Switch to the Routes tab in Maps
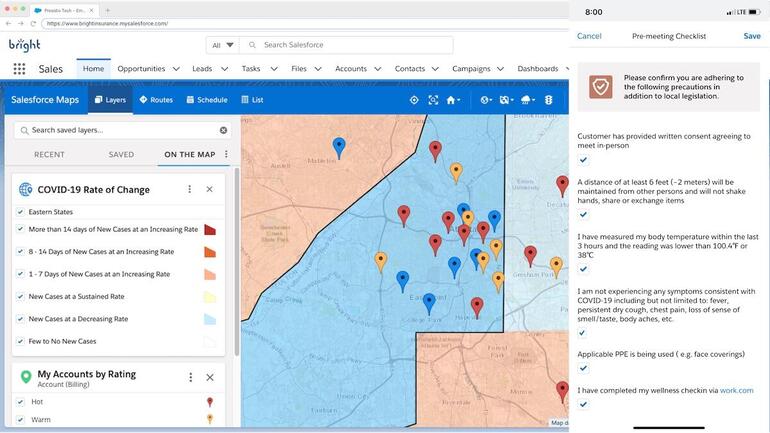 coord(156,100)
